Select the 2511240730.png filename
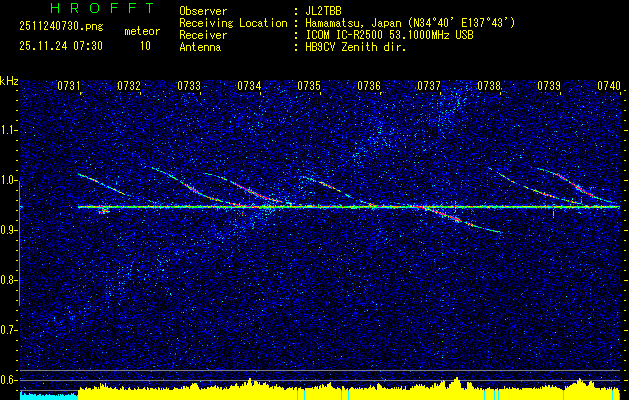629x400 pixels. pyautogui.click(x=55, y=29)
